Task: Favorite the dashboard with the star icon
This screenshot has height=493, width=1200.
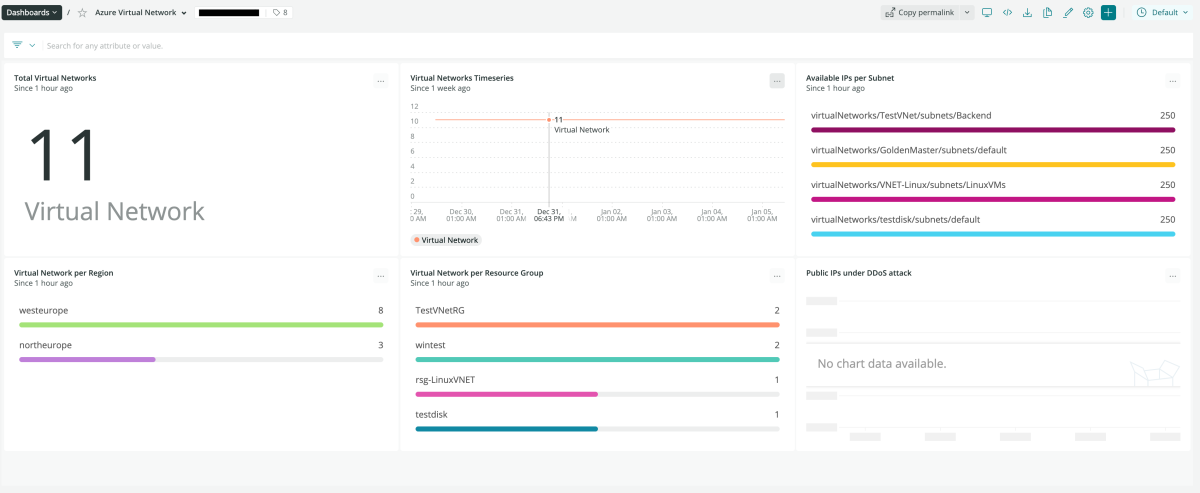Action: [x=82, y=13]
